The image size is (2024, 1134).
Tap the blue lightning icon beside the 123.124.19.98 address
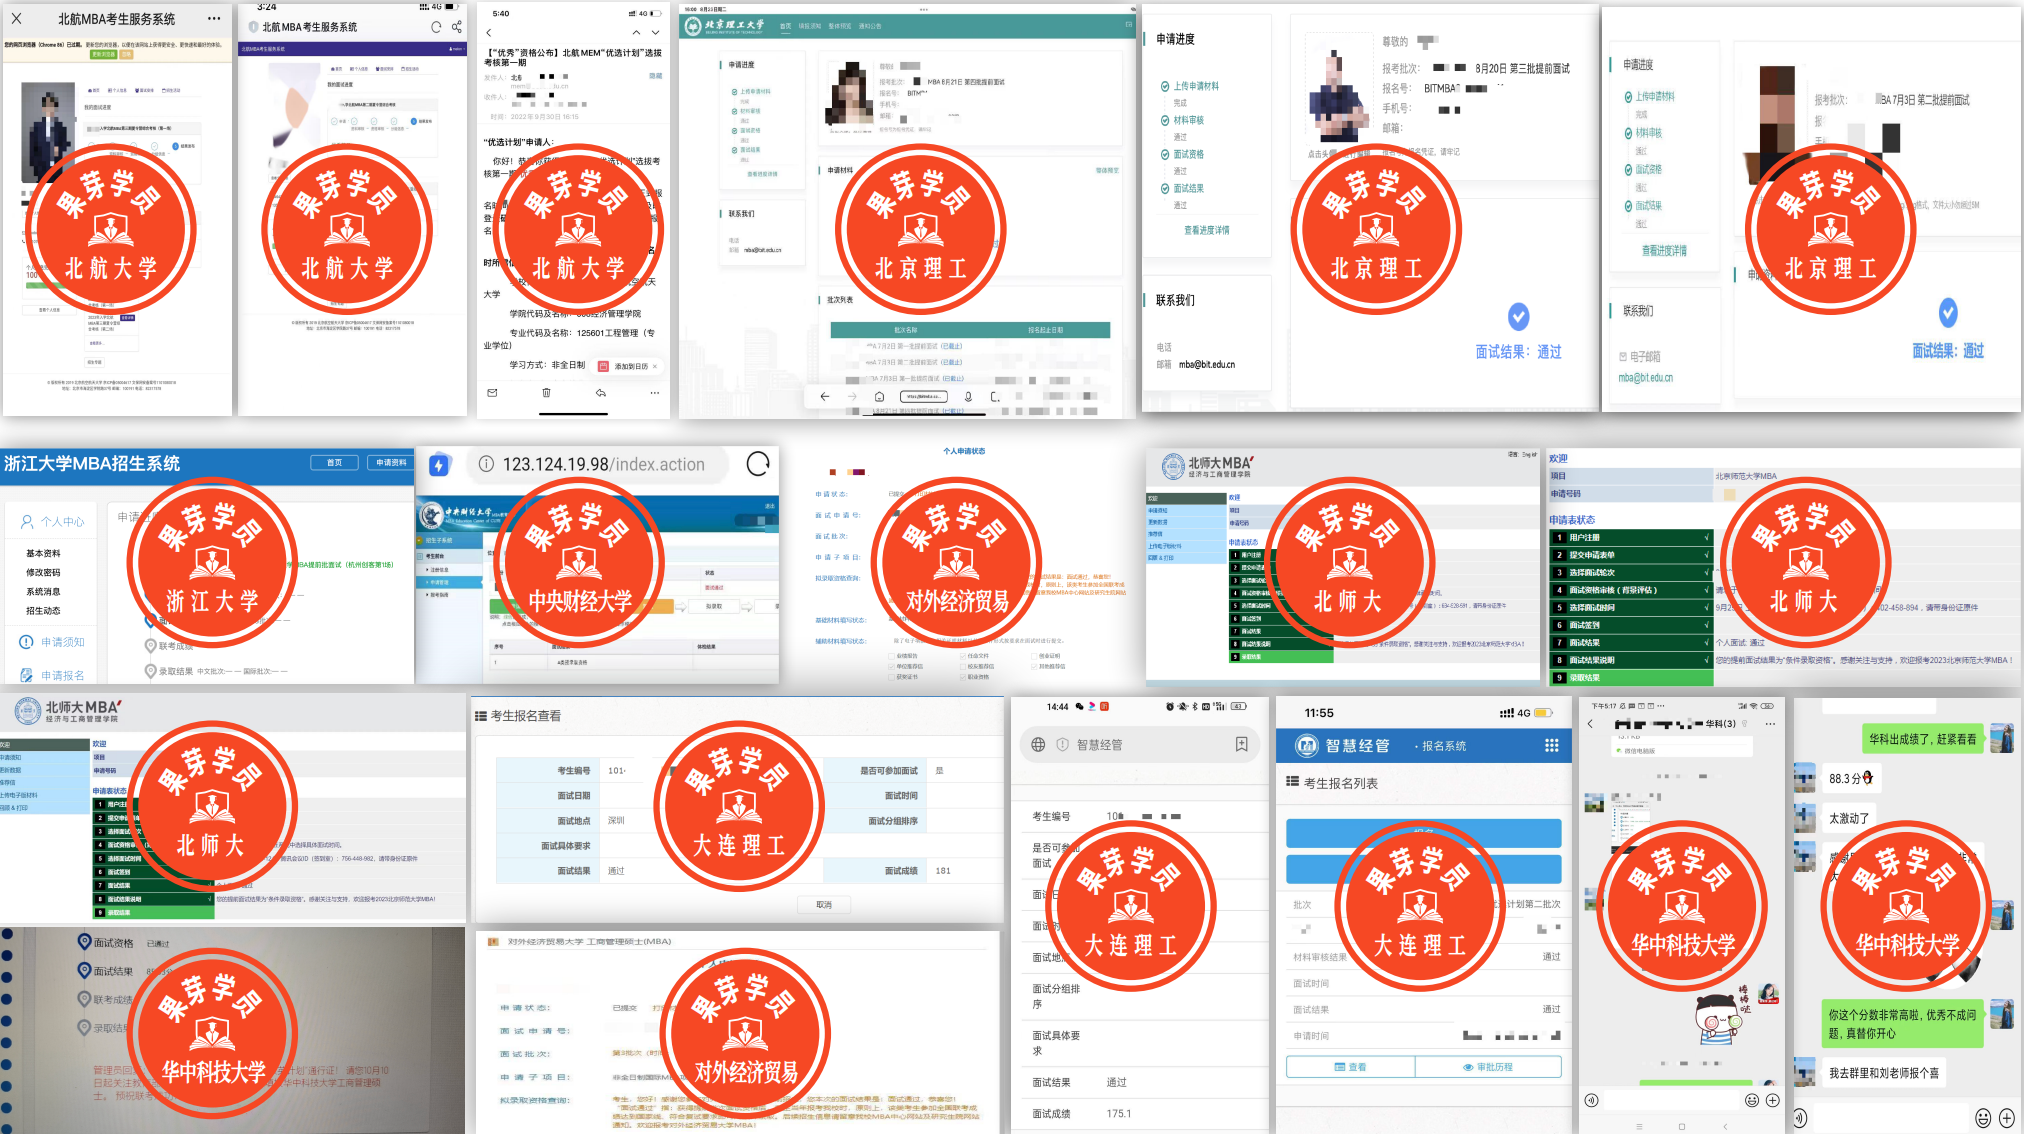(x=439, y=464)
